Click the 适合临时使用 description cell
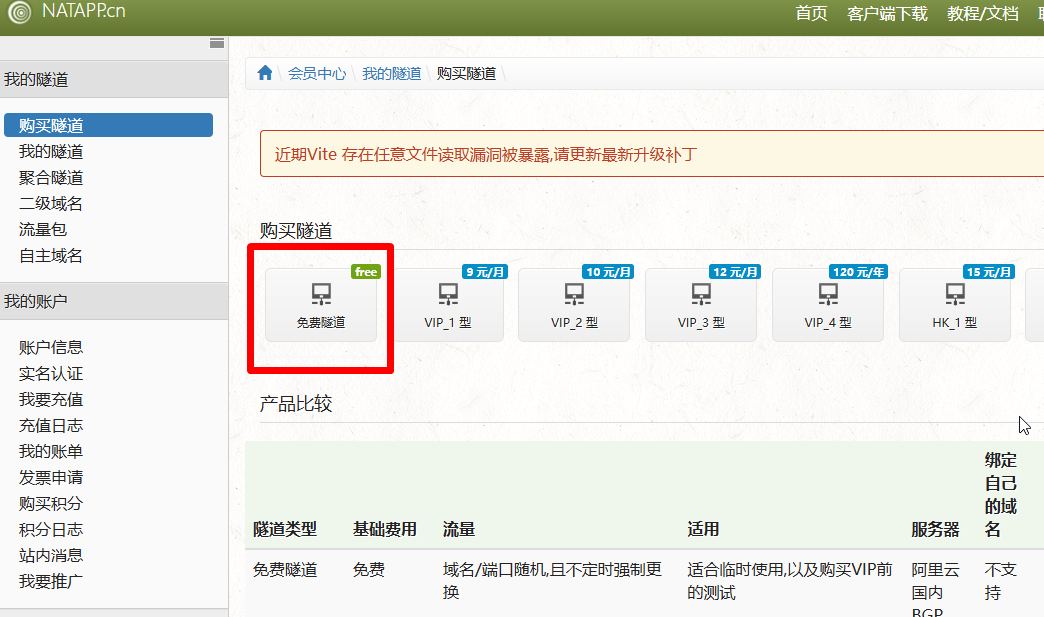The height and width of the screenshot is (617, 1044). (790, 581)
